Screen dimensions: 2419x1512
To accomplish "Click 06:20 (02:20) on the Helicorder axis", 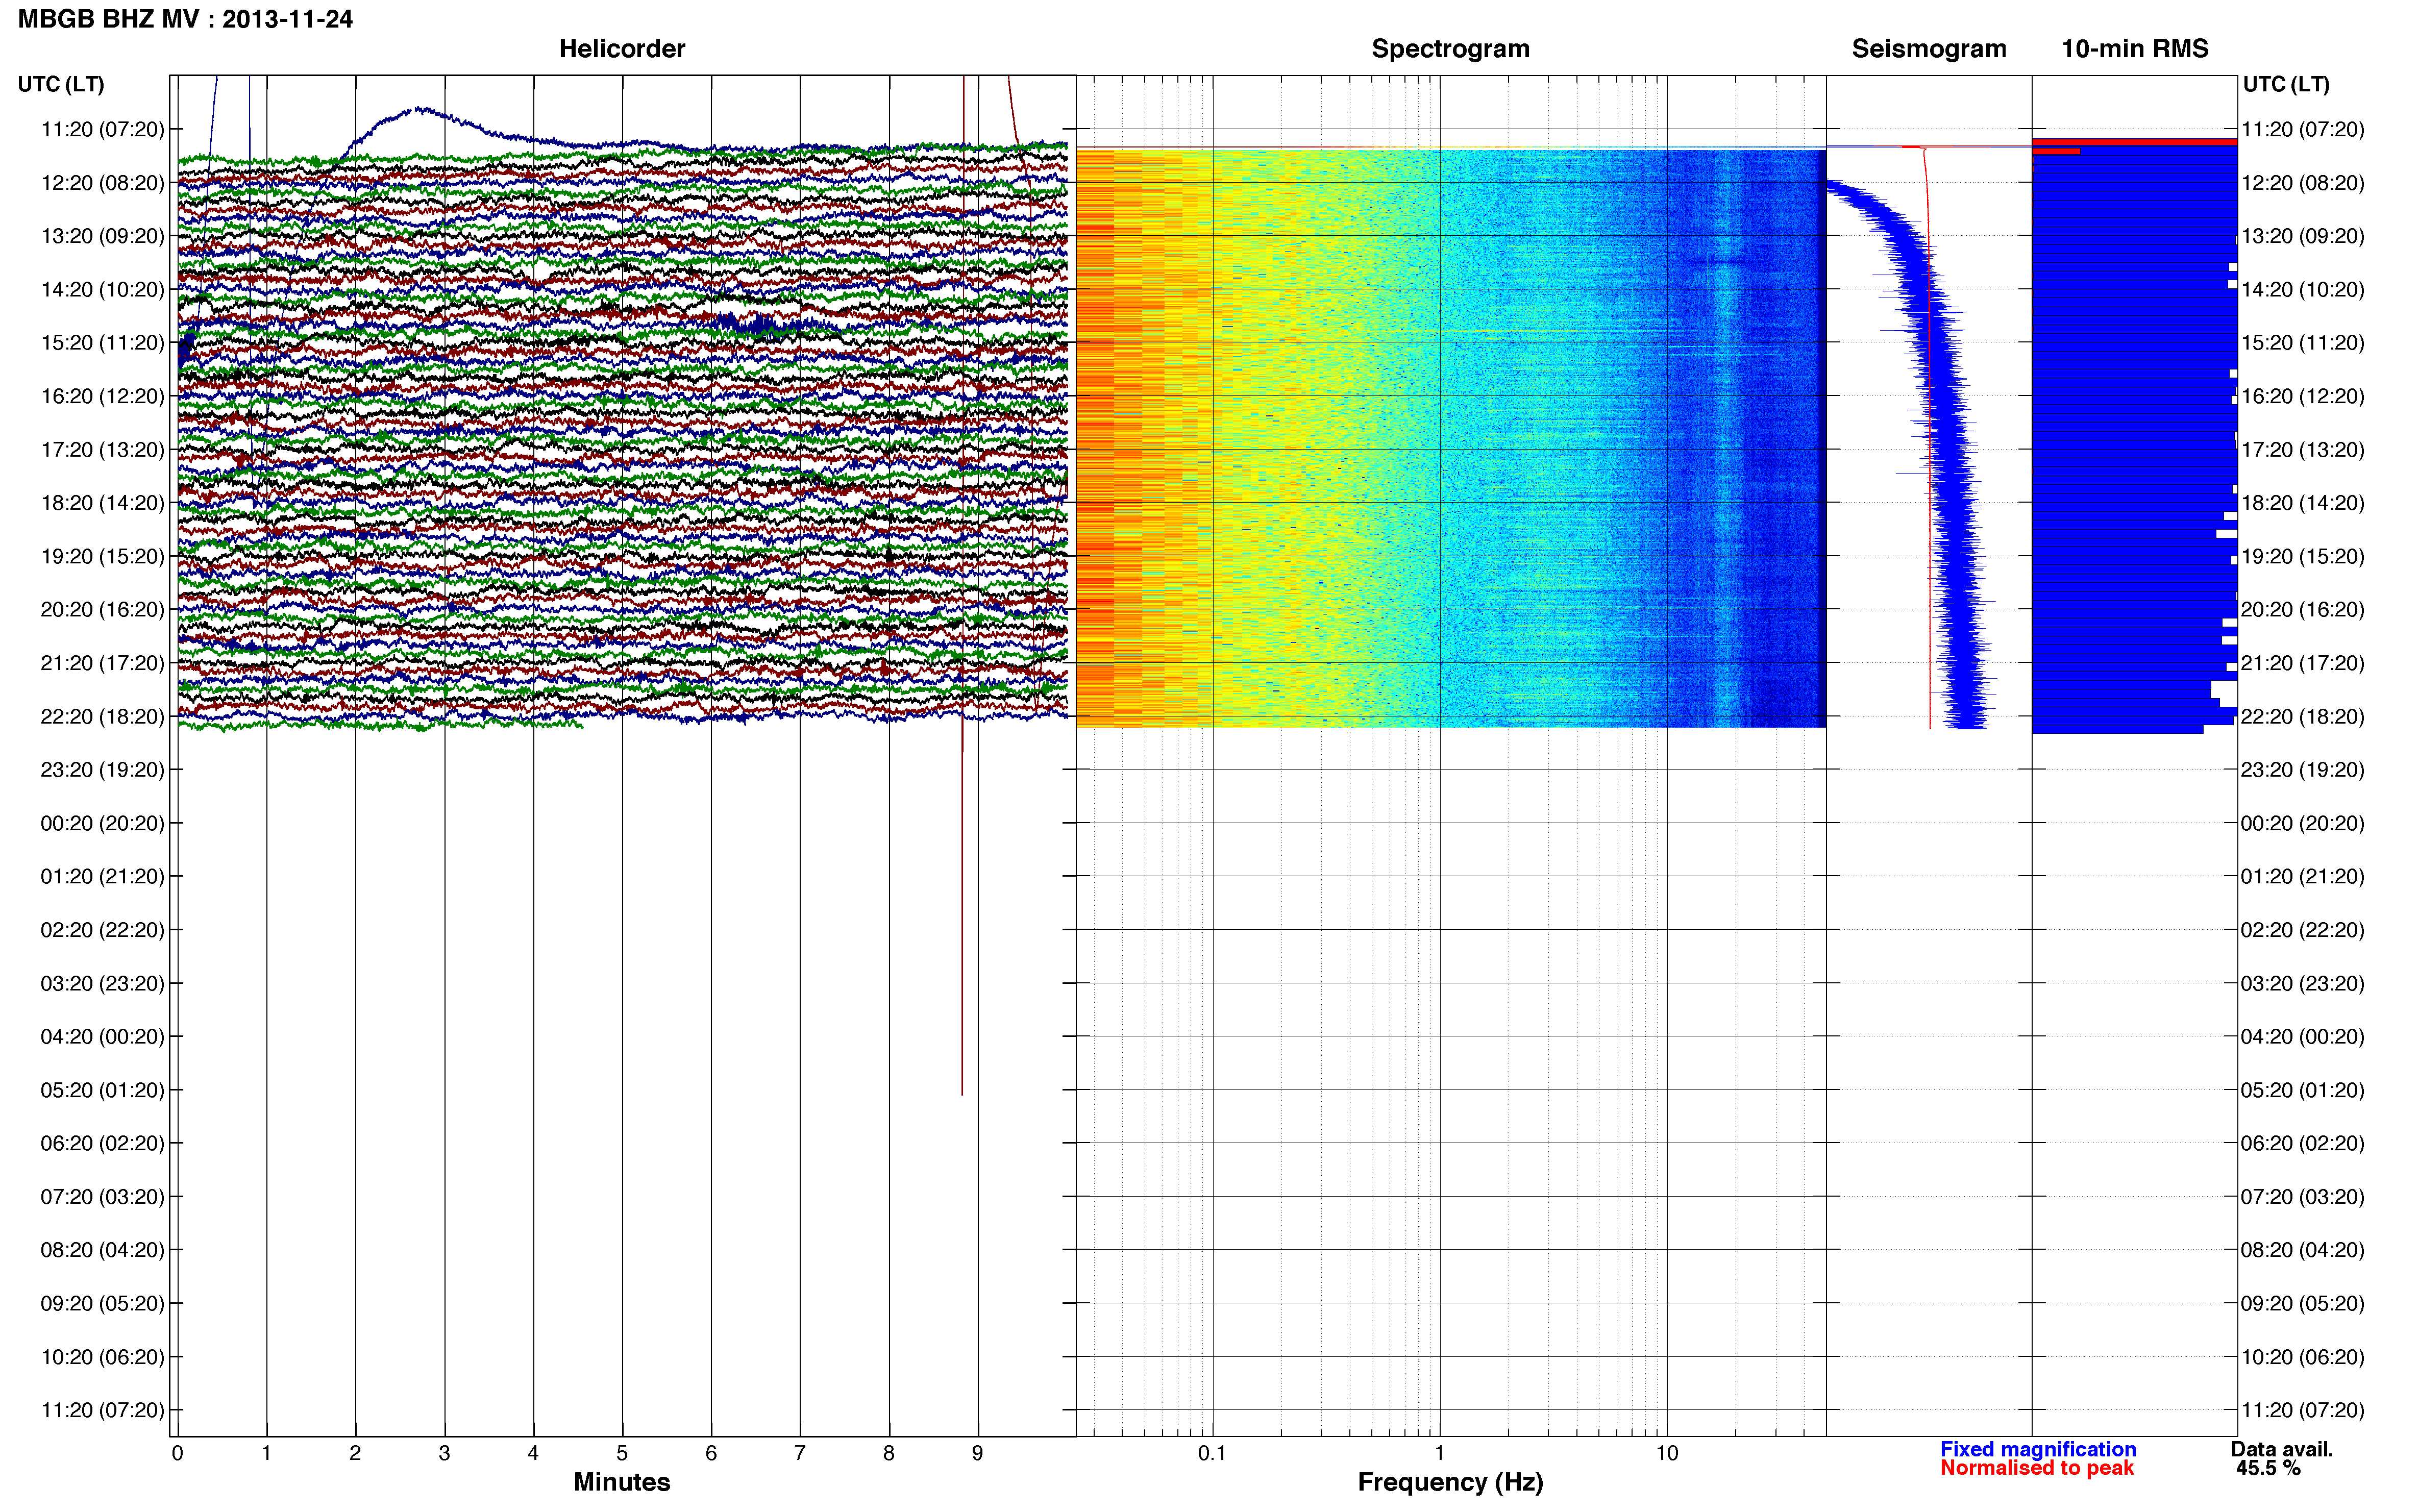I will tap(102, 1143).
